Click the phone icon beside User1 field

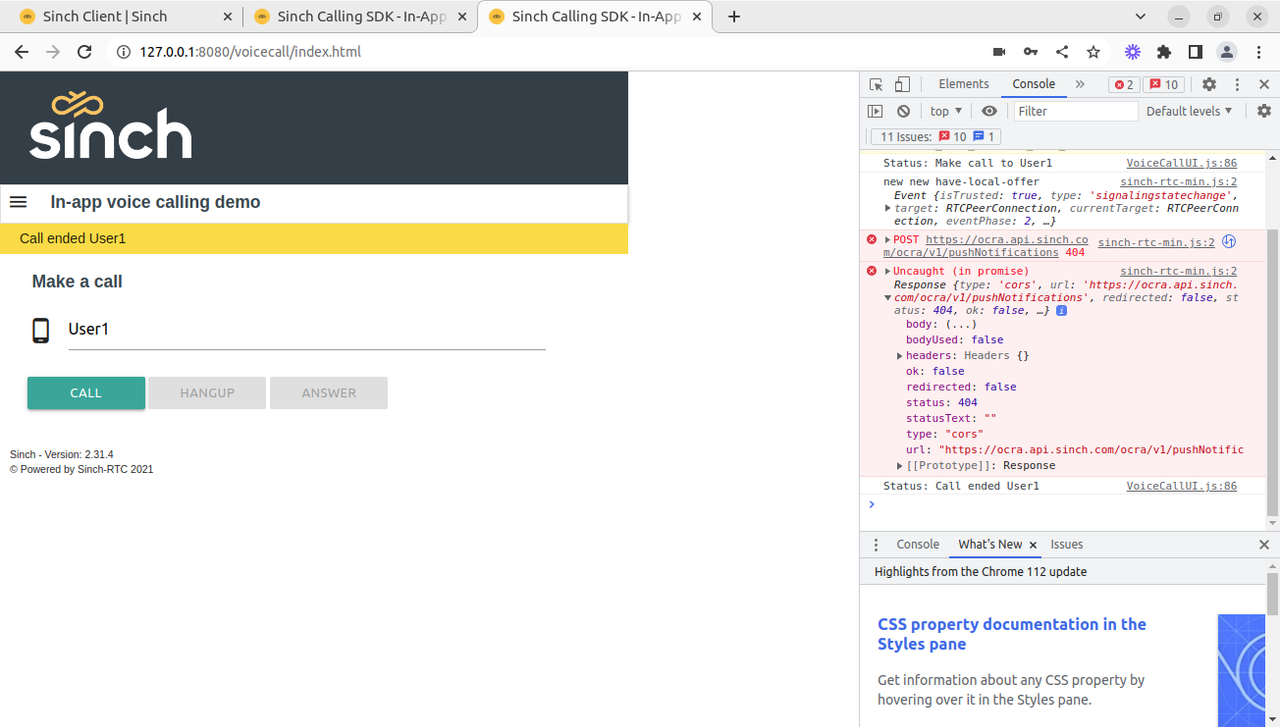(41, 330)
